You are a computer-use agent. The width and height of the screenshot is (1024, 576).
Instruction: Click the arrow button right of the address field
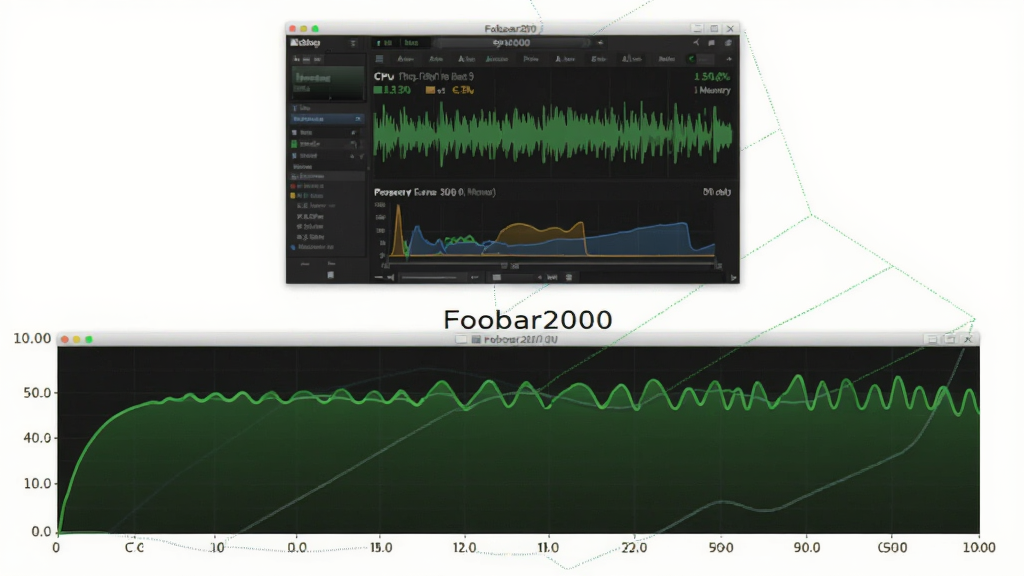(600, 43)
